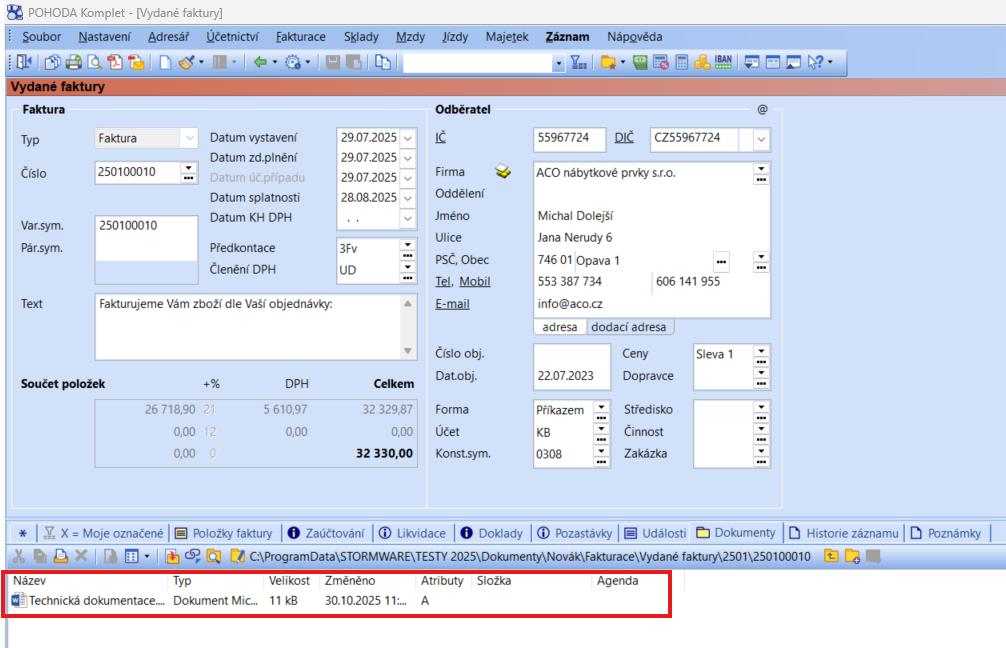Click the PDF export toolbar icon
The height and width of the screenshot is (648, 1006).
click(x=115, y=63)
